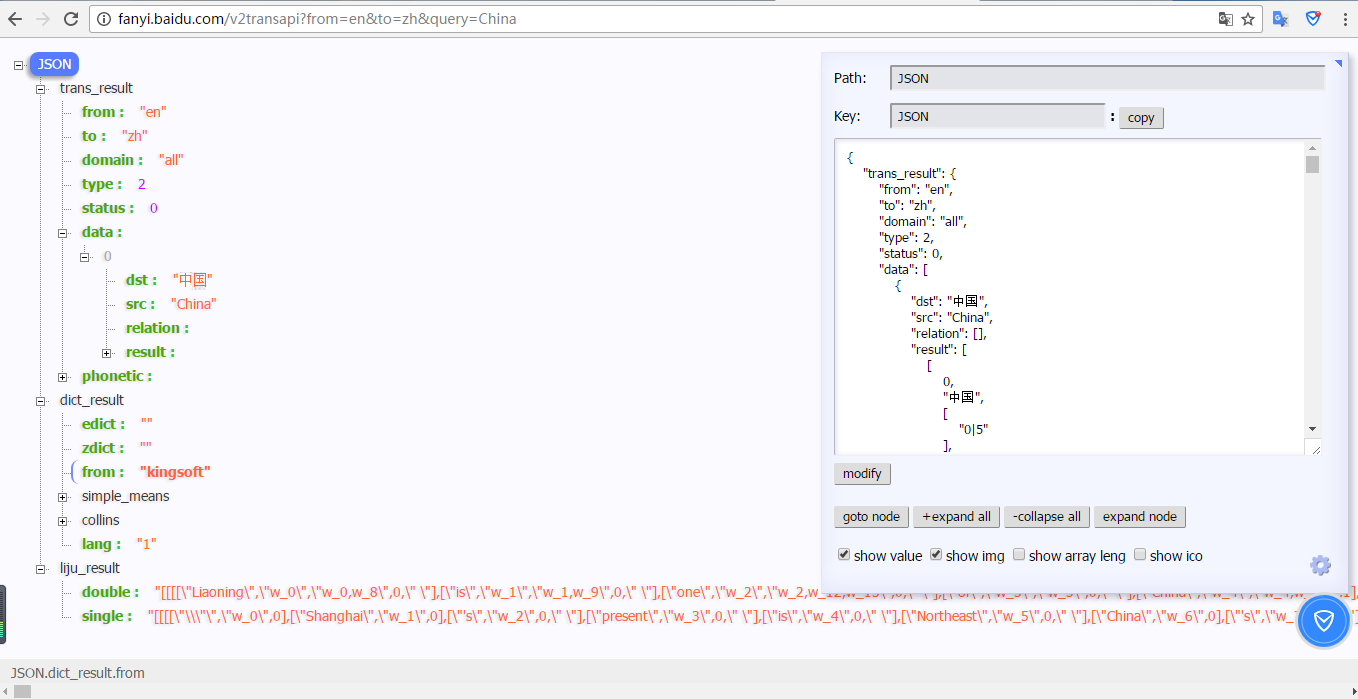This screenshot has width=1358, height=699.
Task: Bookmark this page with the star
Action: (x=1248, y=18)
